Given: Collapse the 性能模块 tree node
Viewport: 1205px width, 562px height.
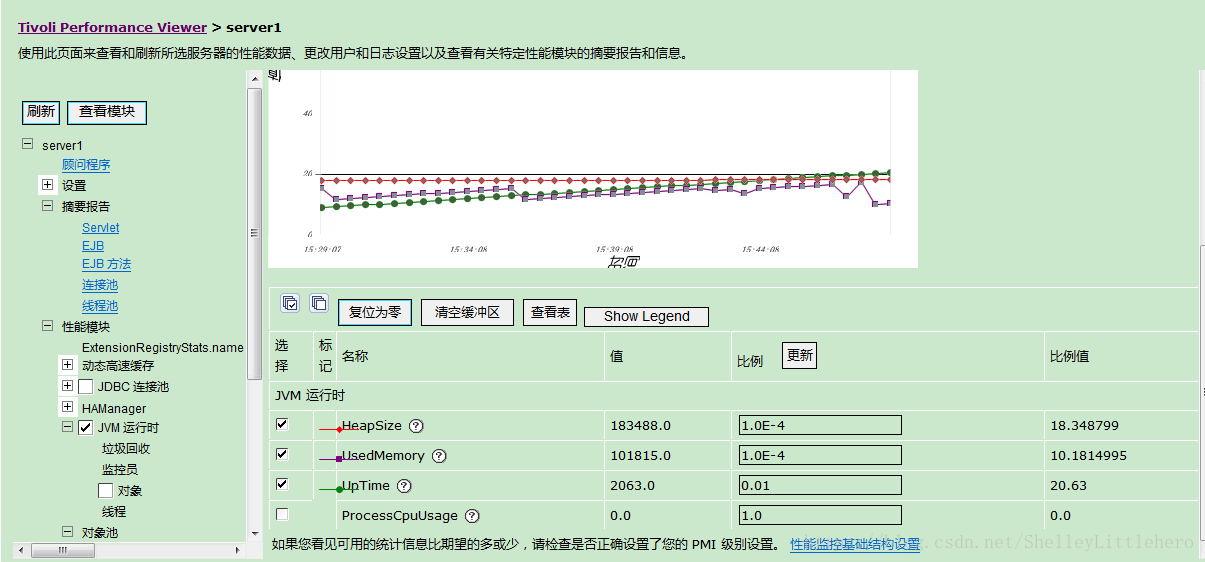Looking at the screenshot, I should (x=47, y=326).
